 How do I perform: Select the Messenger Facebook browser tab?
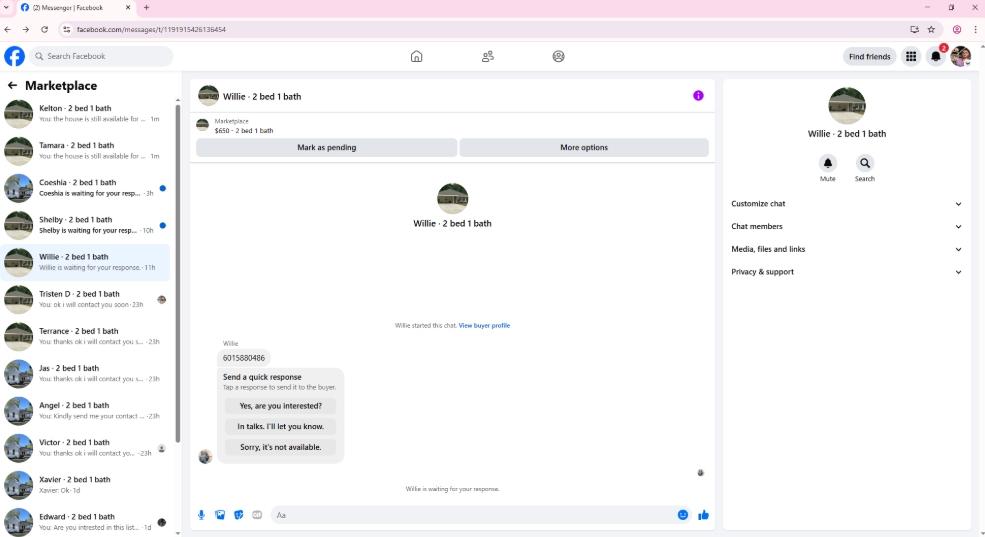coord(75,8)
